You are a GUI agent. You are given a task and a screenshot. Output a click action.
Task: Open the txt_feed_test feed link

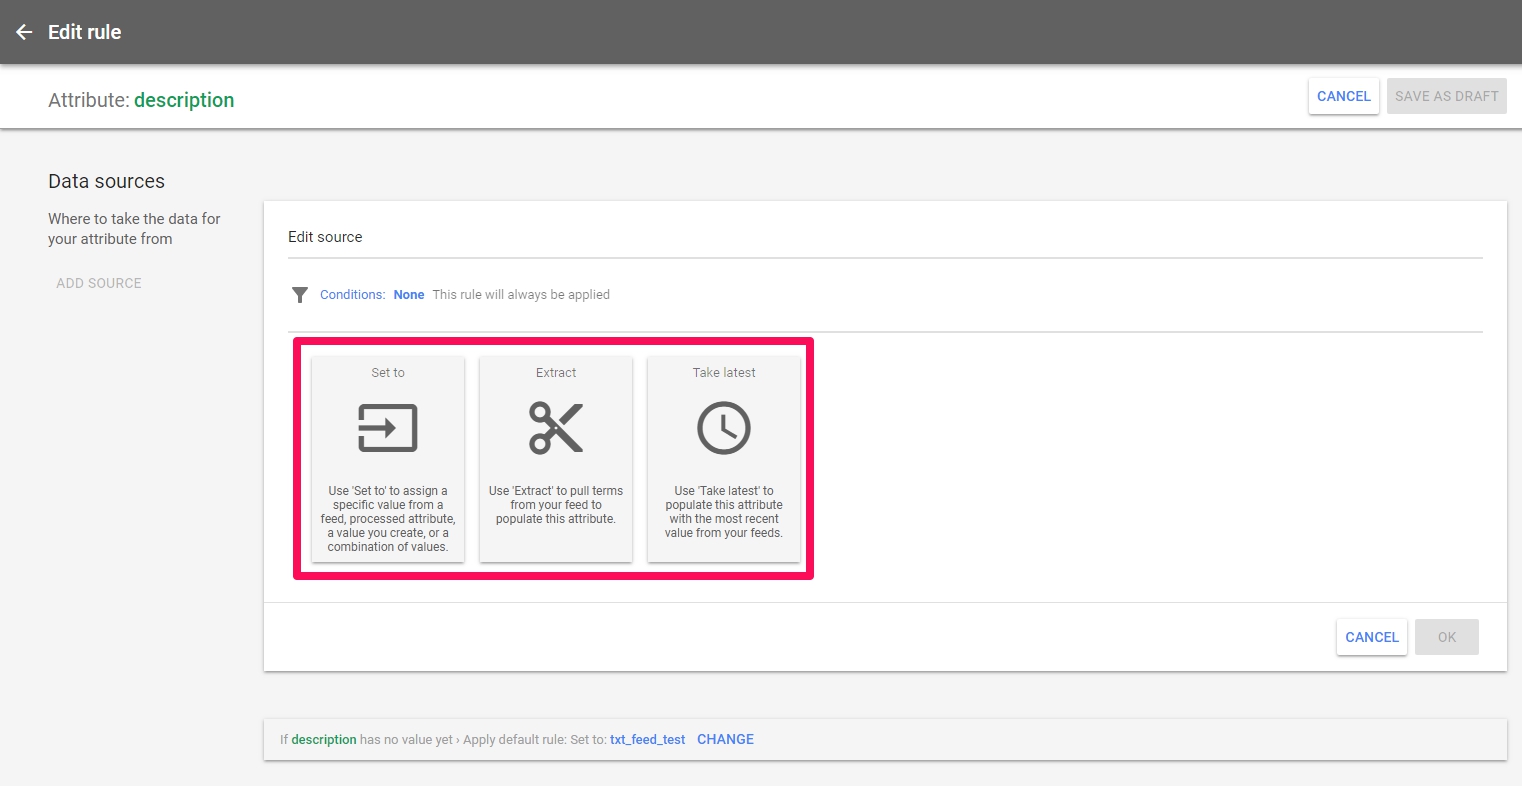click(647, 740)
